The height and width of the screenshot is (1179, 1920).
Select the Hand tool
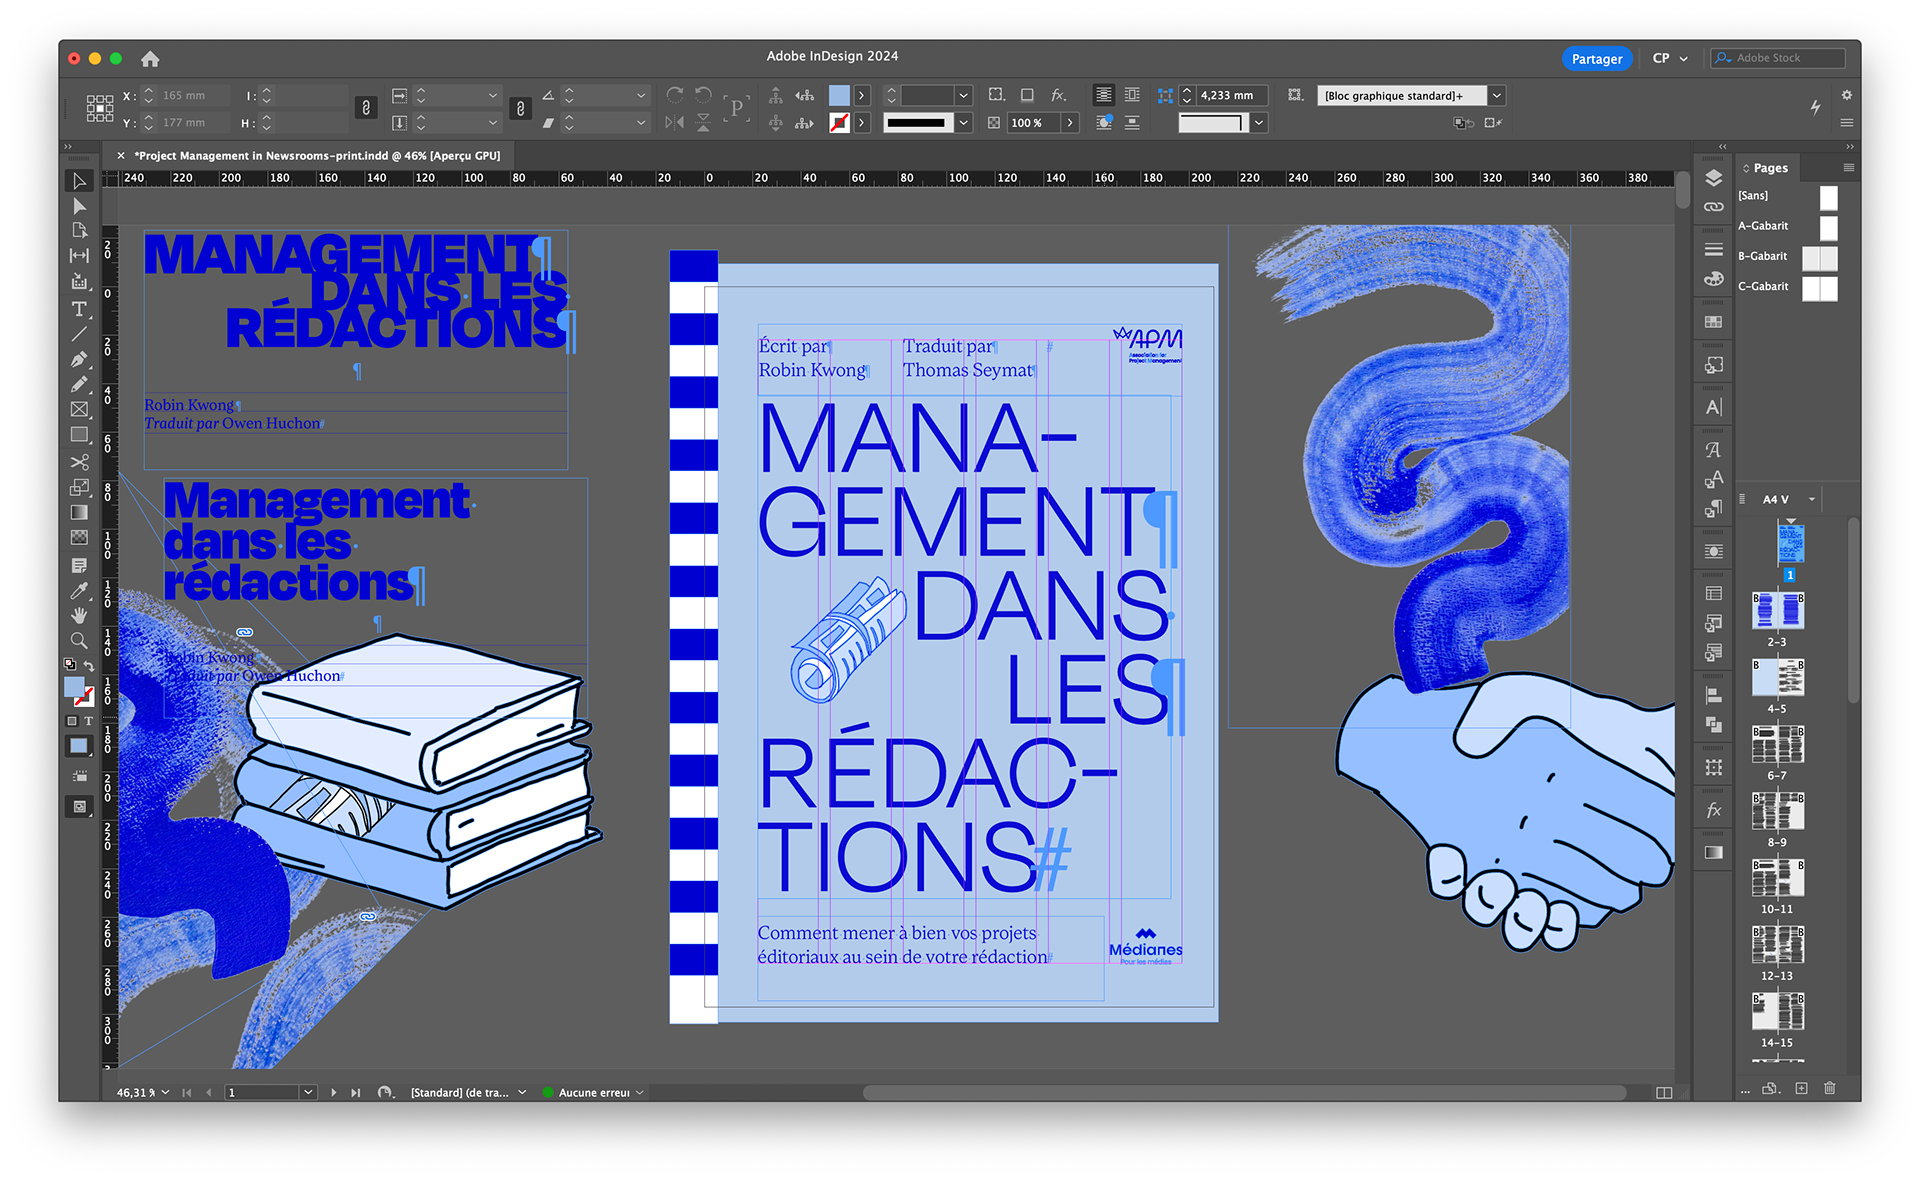79,615
